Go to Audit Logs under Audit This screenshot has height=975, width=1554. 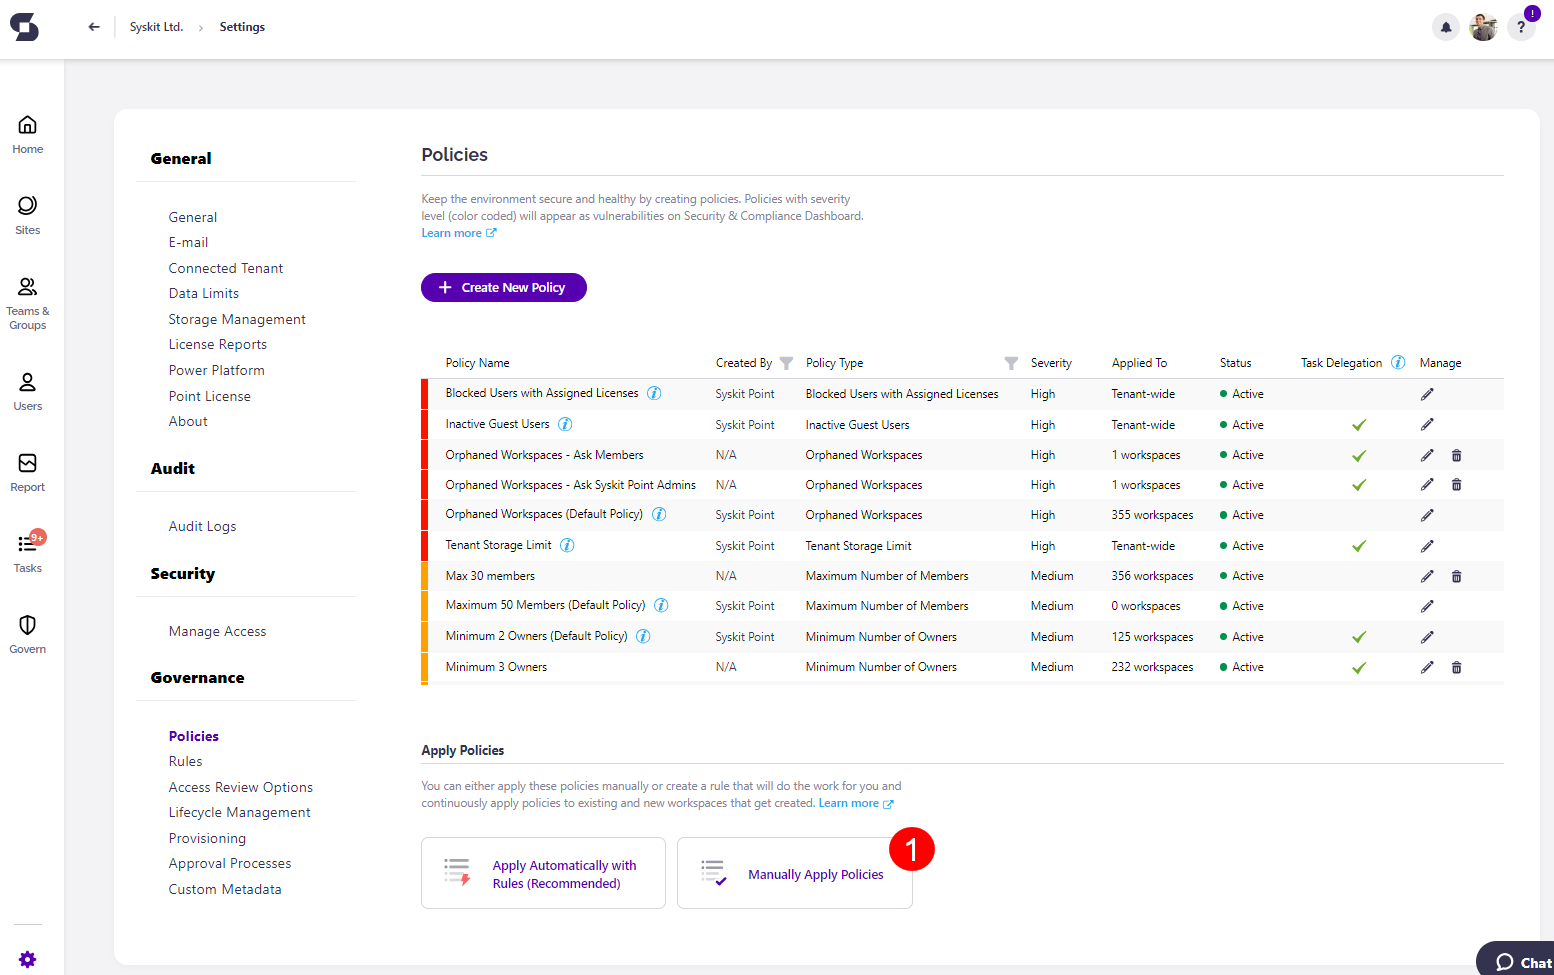tap(202, 525)
